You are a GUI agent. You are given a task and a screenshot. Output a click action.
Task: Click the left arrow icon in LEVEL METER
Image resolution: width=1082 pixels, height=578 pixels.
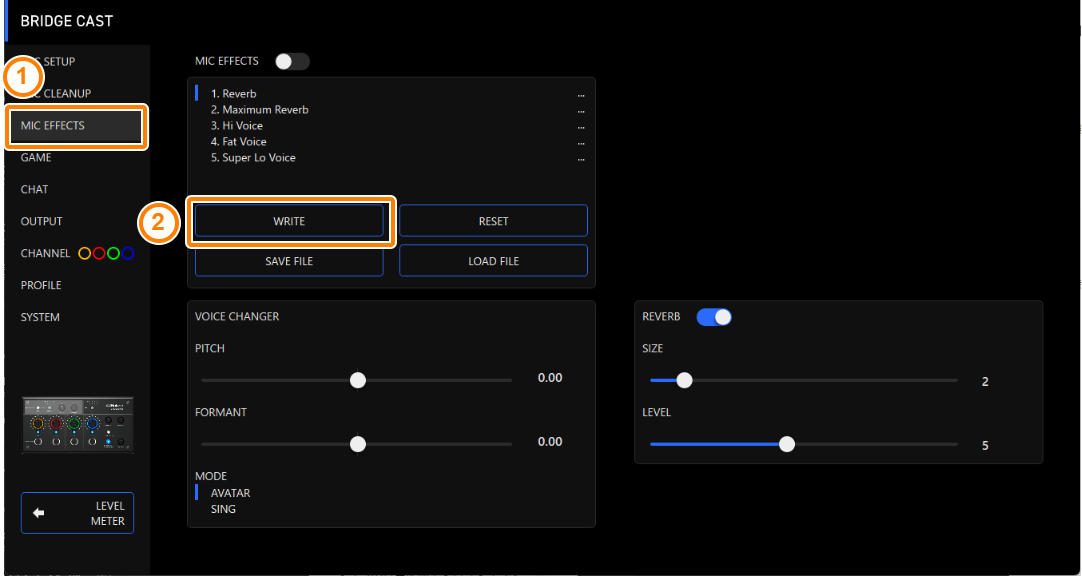[39, 513]
